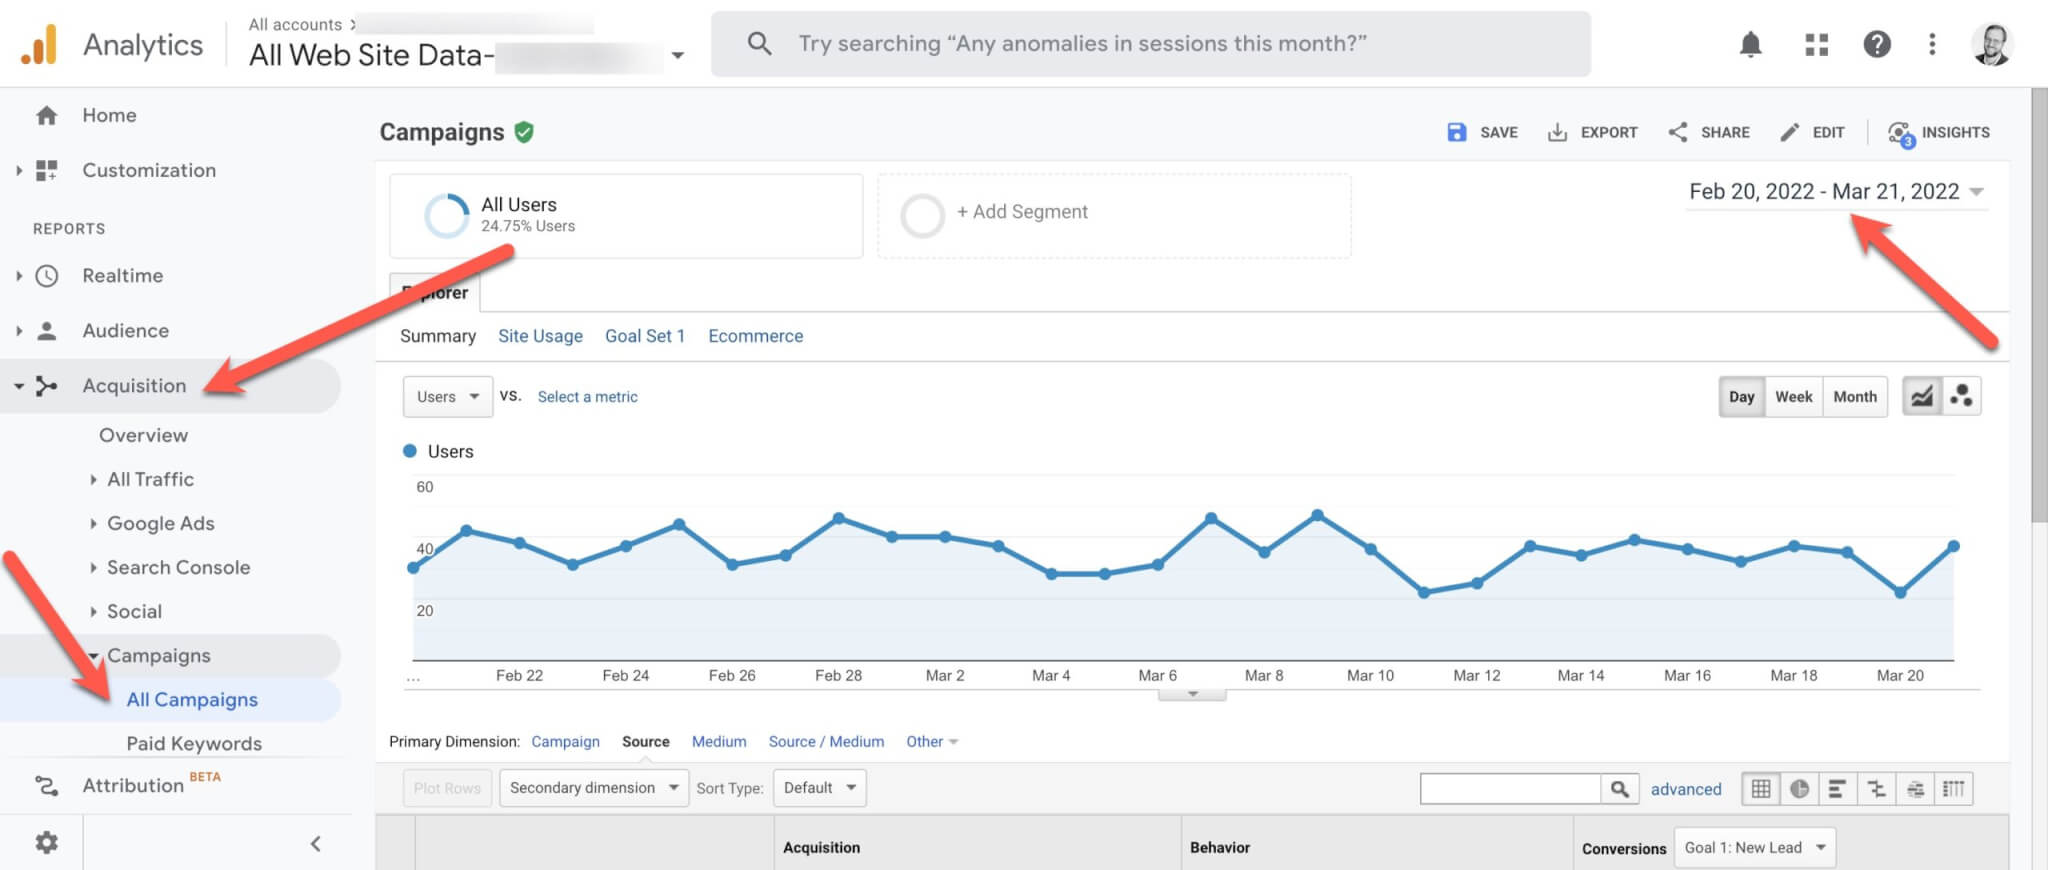Open the three-dot more options menu
The height and width of the screenshot is (870, 2048).
(x=1932, y=44)
